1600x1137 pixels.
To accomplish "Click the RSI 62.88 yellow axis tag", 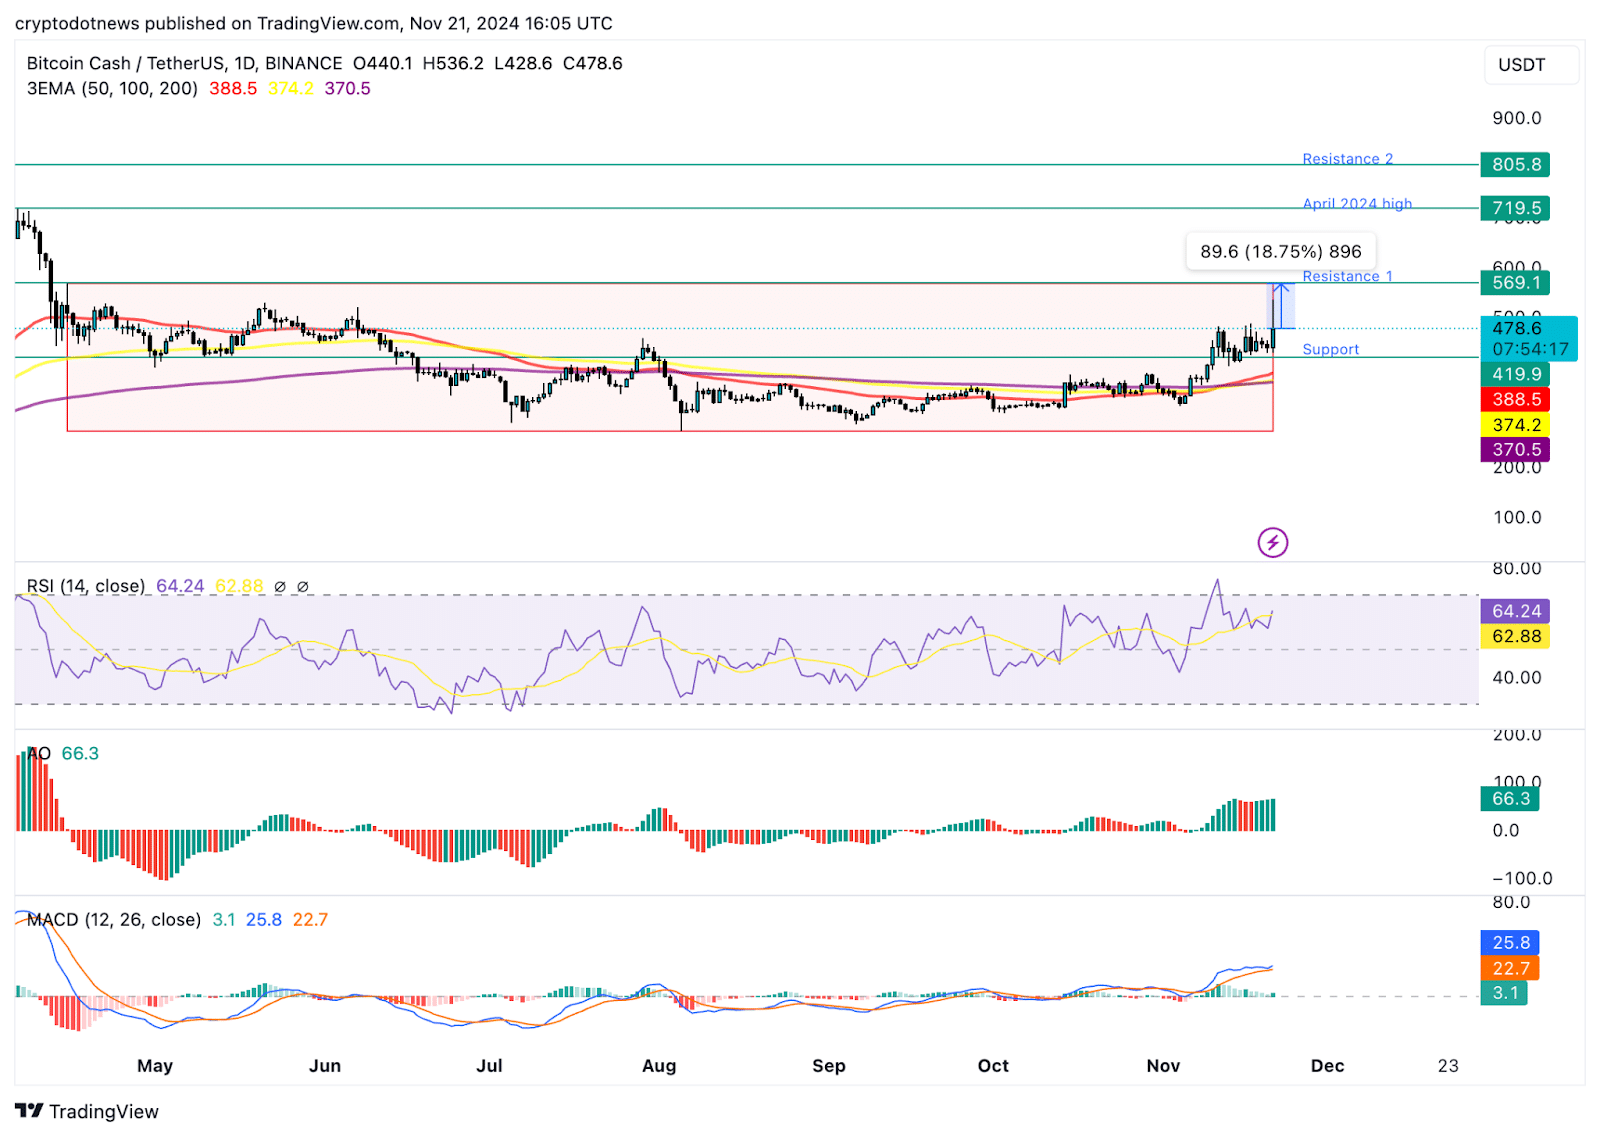I will 1515,636.
